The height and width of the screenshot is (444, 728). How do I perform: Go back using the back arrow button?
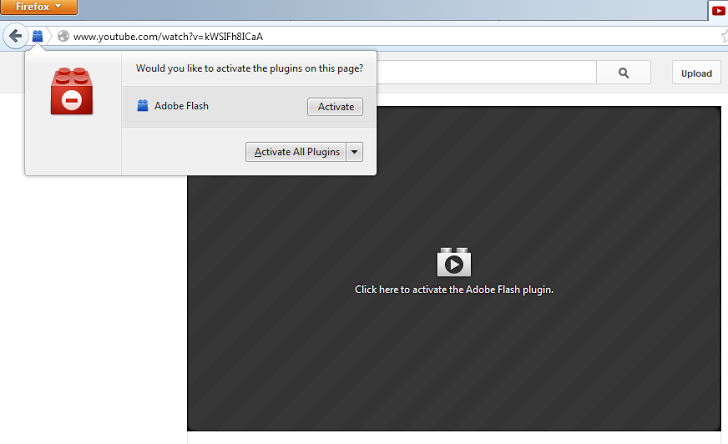(15, 37)
